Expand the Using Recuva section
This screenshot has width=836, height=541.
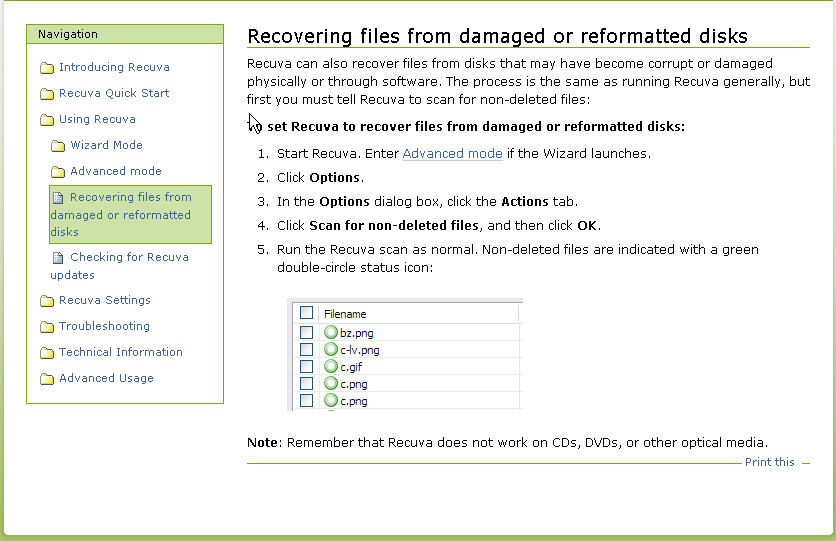(97, 119)
